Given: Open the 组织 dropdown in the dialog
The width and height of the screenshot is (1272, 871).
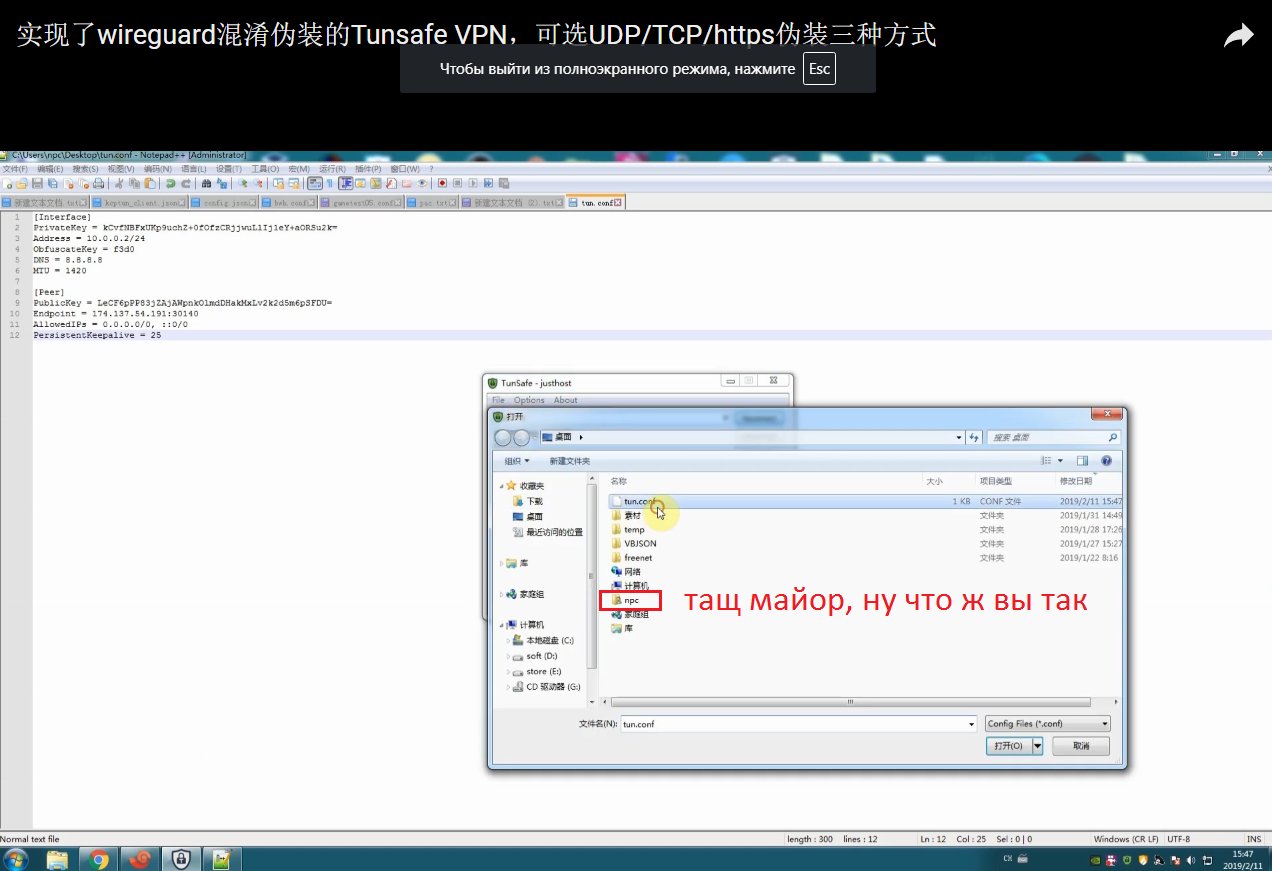Looking at the screenshot, I should tap(516, 461).
